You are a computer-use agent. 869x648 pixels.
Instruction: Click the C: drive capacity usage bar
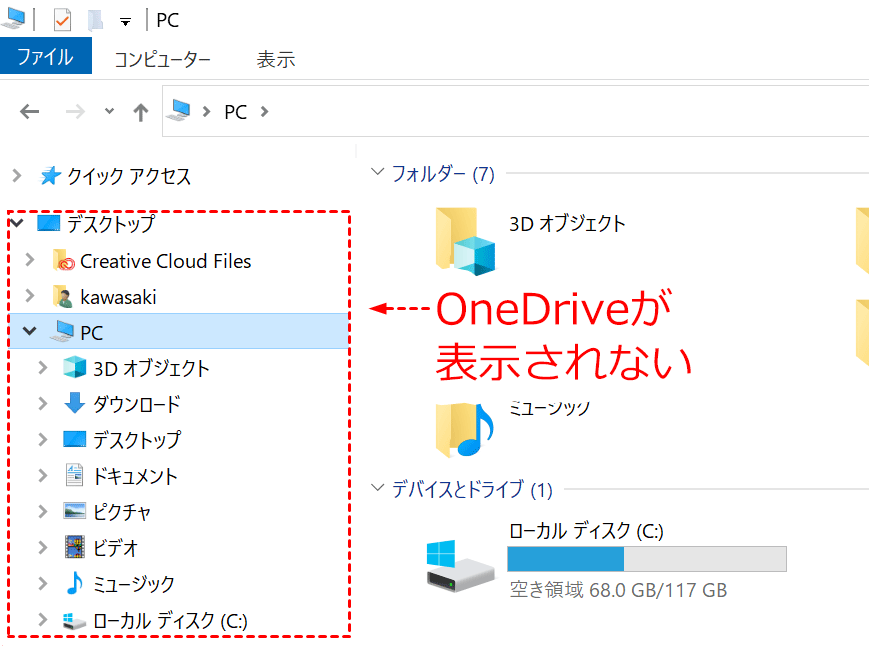[647, 559]
